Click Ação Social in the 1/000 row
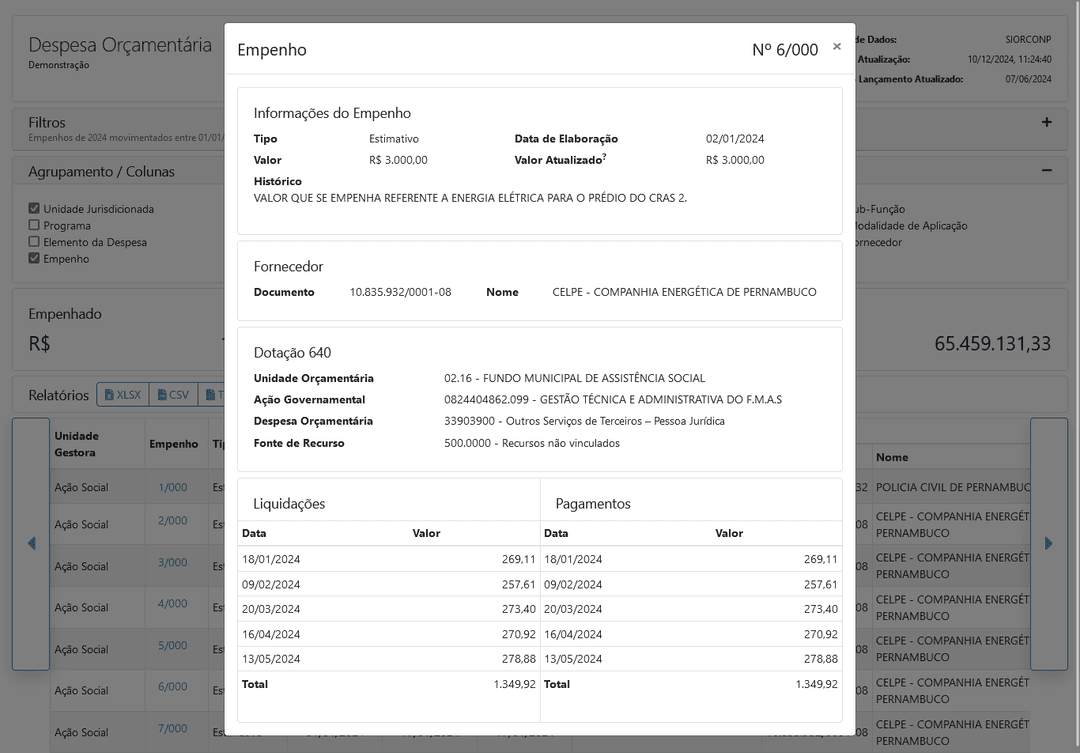 81,487
